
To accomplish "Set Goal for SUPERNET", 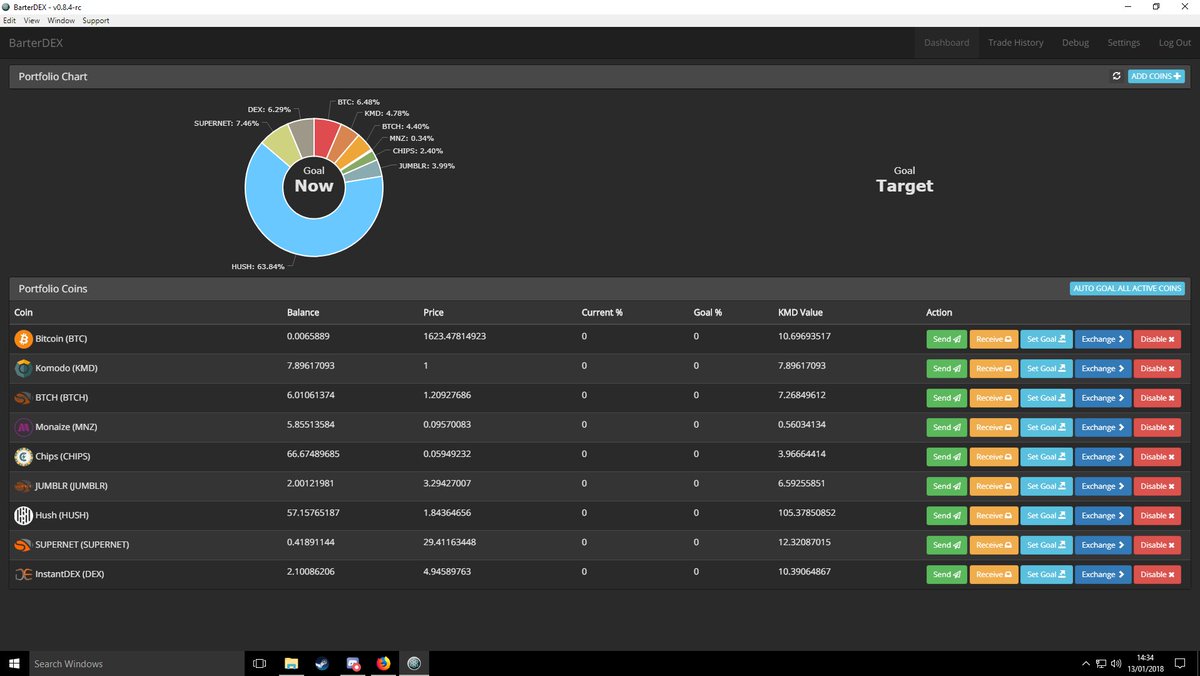I will coord(1046,545).
